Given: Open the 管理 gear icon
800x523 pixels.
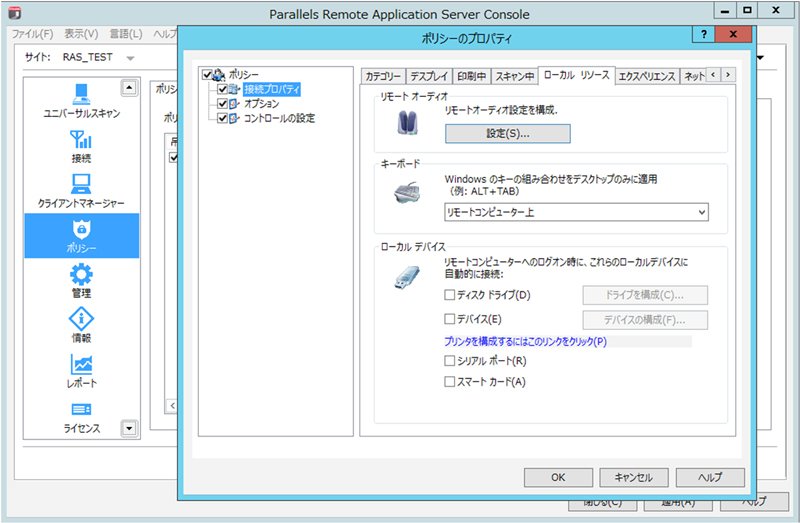Looking at the screenshot, I should coord(81,274).
